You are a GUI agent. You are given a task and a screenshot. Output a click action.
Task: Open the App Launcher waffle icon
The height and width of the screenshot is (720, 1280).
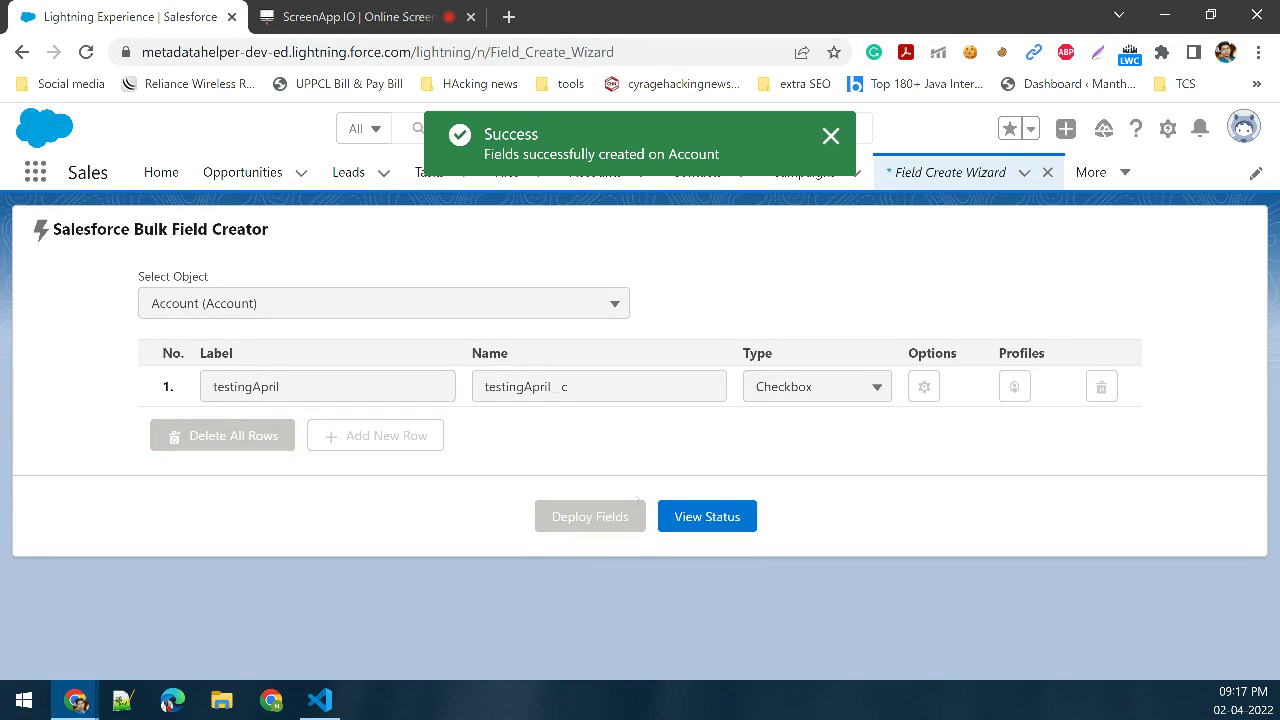pos(34,172)
